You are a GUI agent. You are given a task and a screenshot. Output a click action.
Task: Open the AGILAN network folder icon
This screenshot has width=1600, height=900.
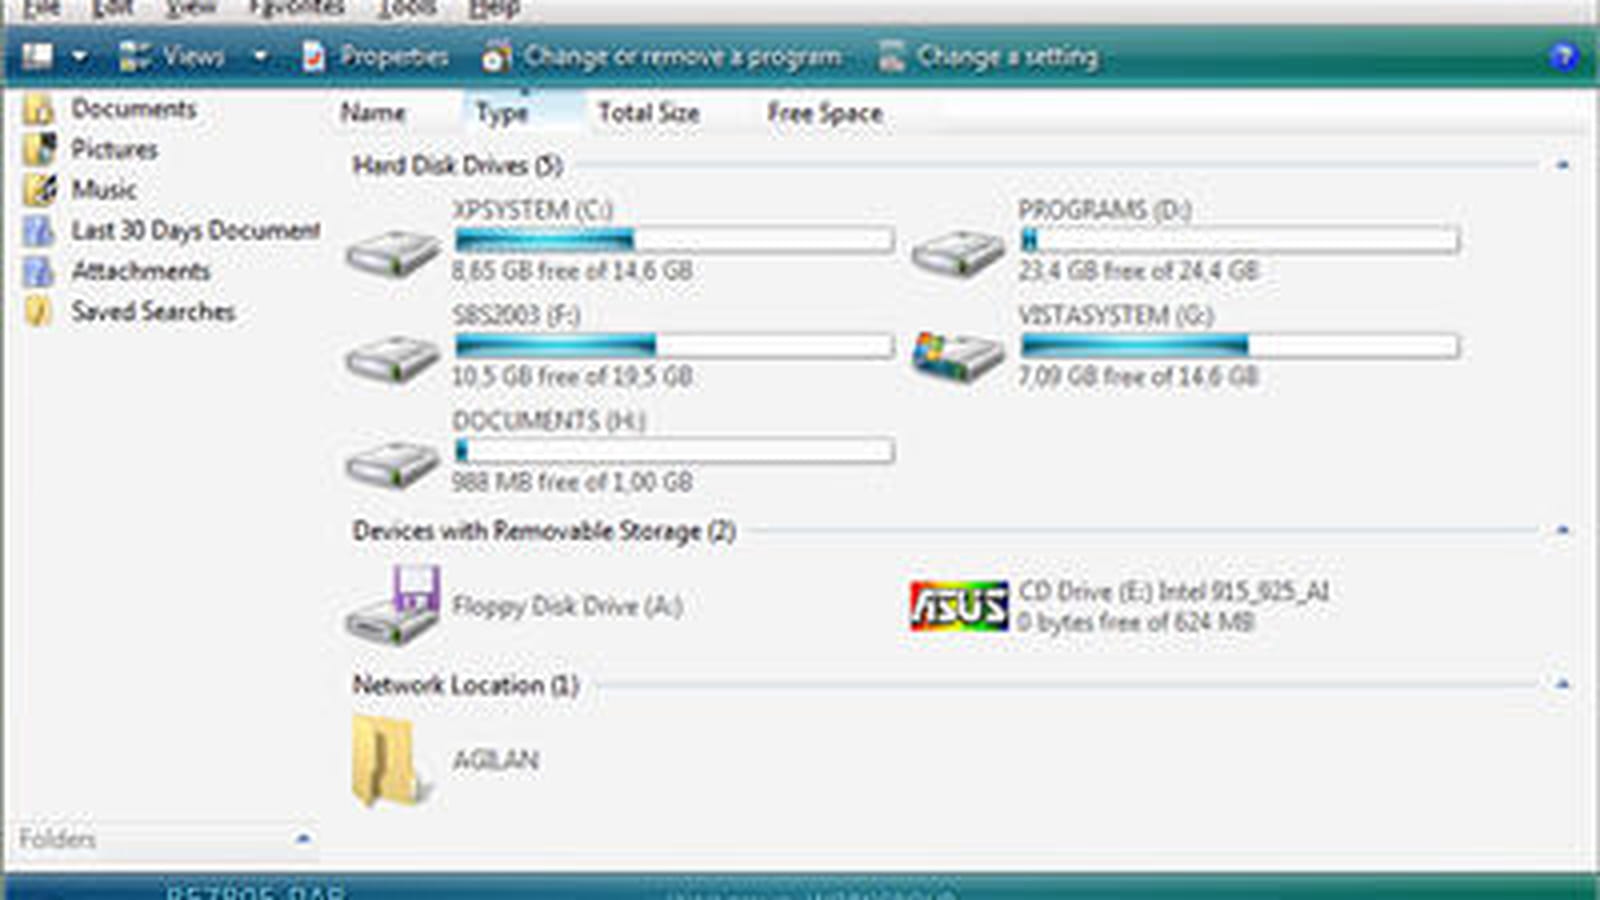coord(392,761)
